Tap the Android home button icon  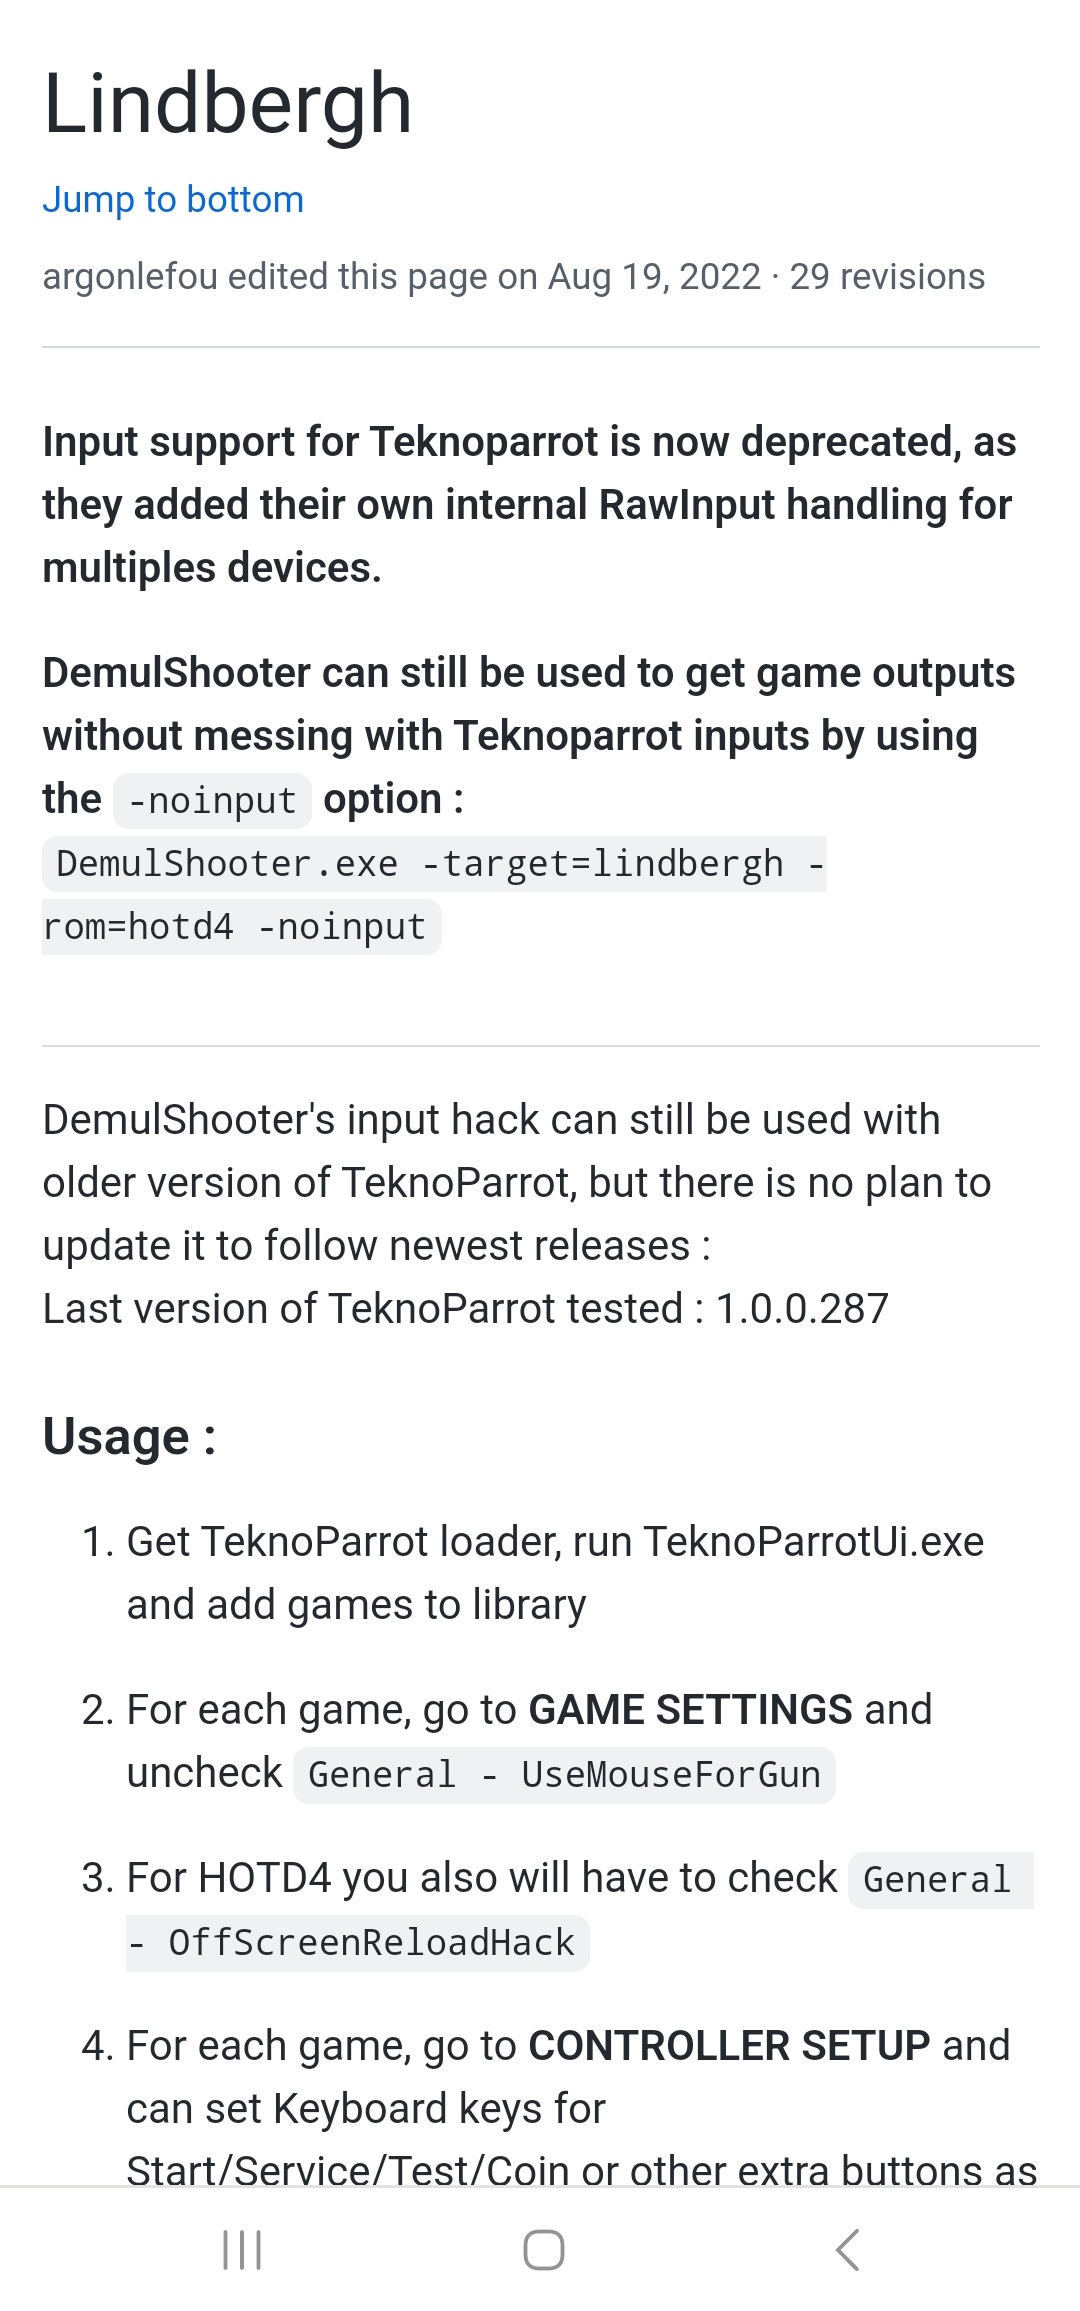[544, 2250]
